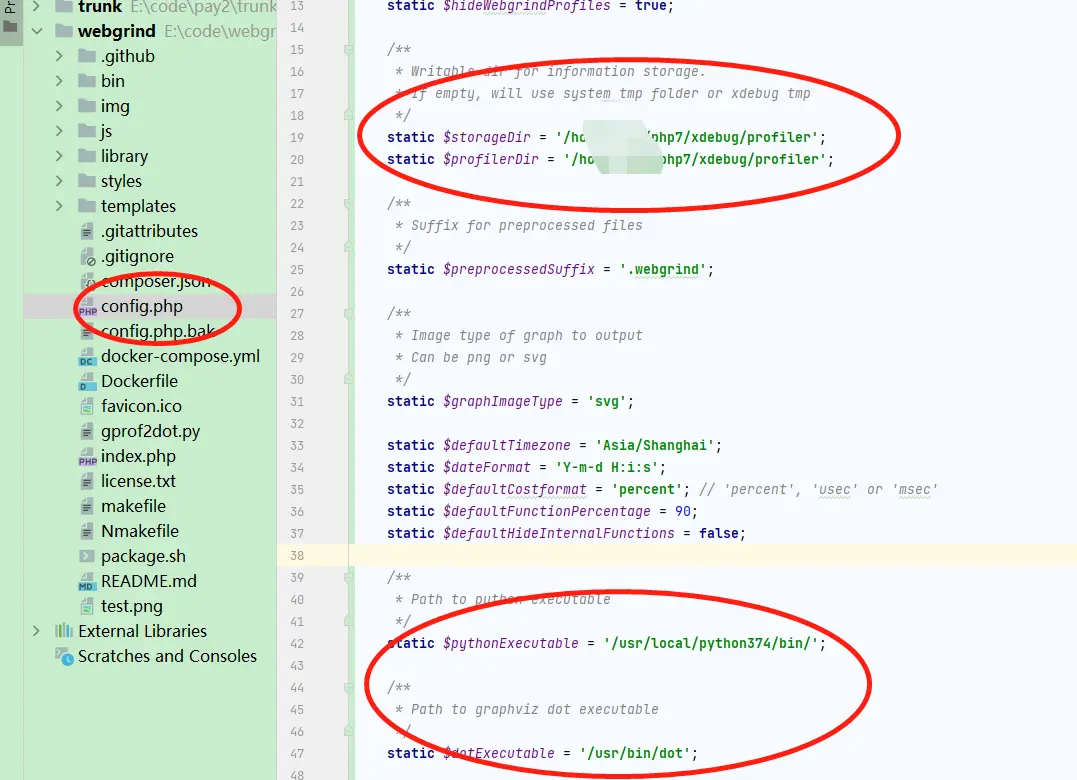Select config.php in the project tree
Viewport: 1077px width, 780px height.
tap(141, 306)
